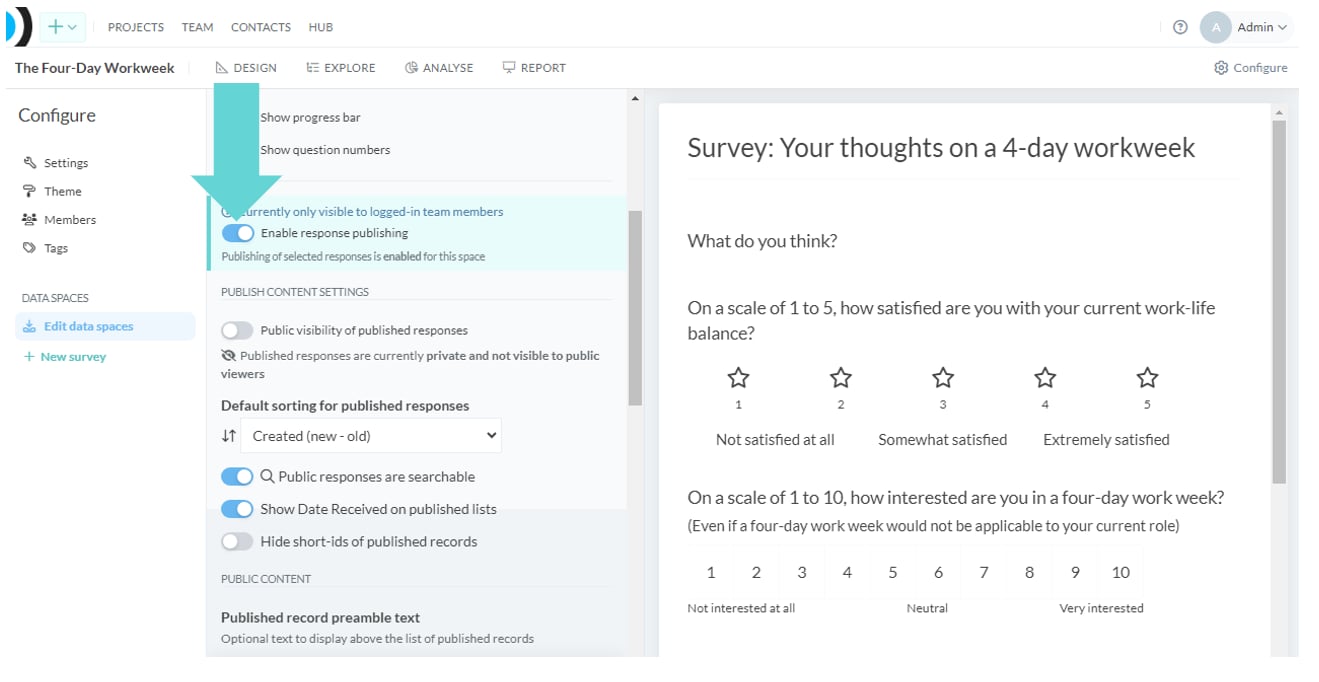Image resolution: width=1319 pixels, height=682 pixels.
Task: Switch to the EXPLORE tab
Action: click(341, 68)
